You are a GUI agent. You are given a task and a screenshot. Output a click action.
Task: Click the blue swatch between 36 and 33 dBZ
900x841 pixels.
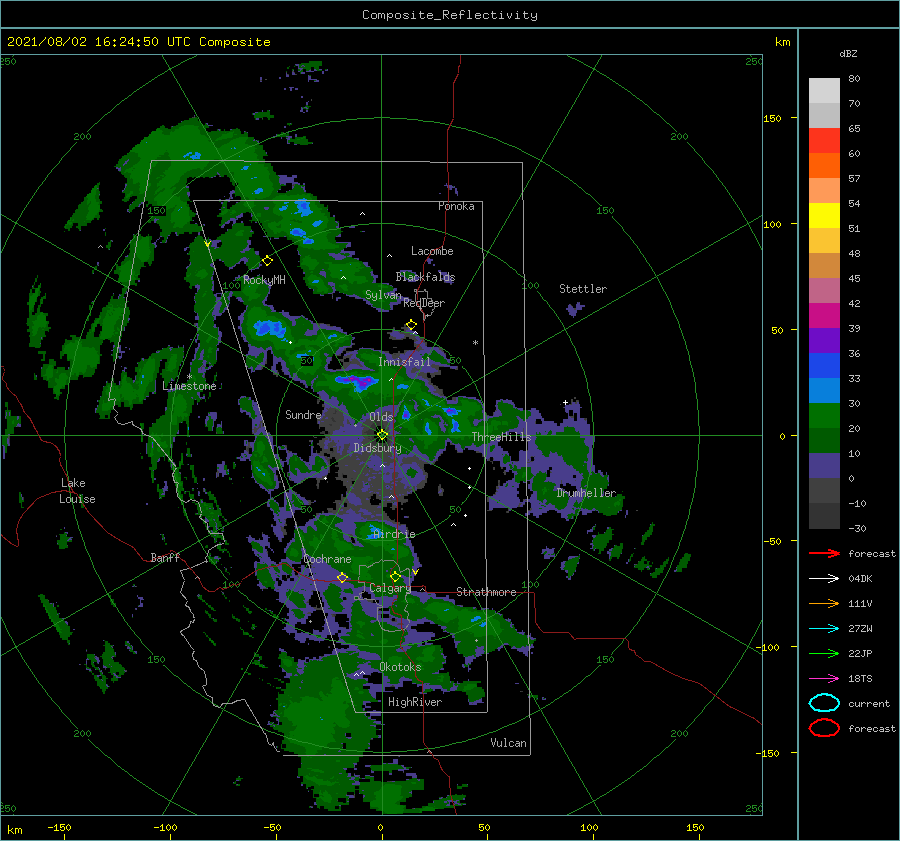click(824, 366)
